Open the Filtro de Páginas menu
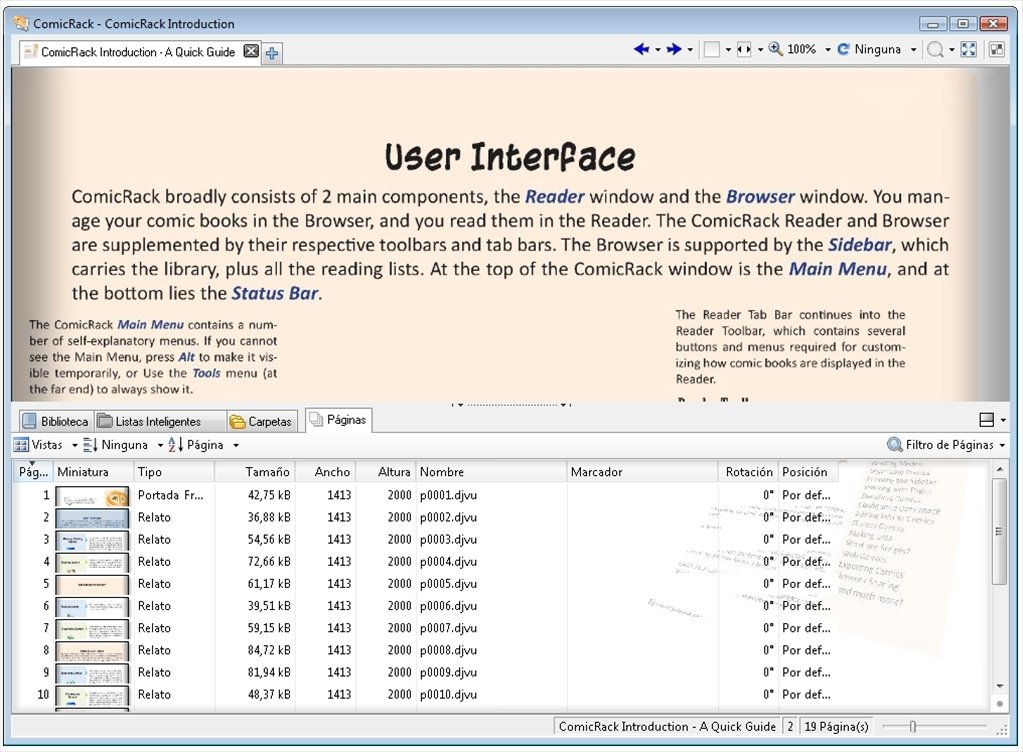Image resolution: width=1023 pixels, height=752 pixels. point(947,445)
